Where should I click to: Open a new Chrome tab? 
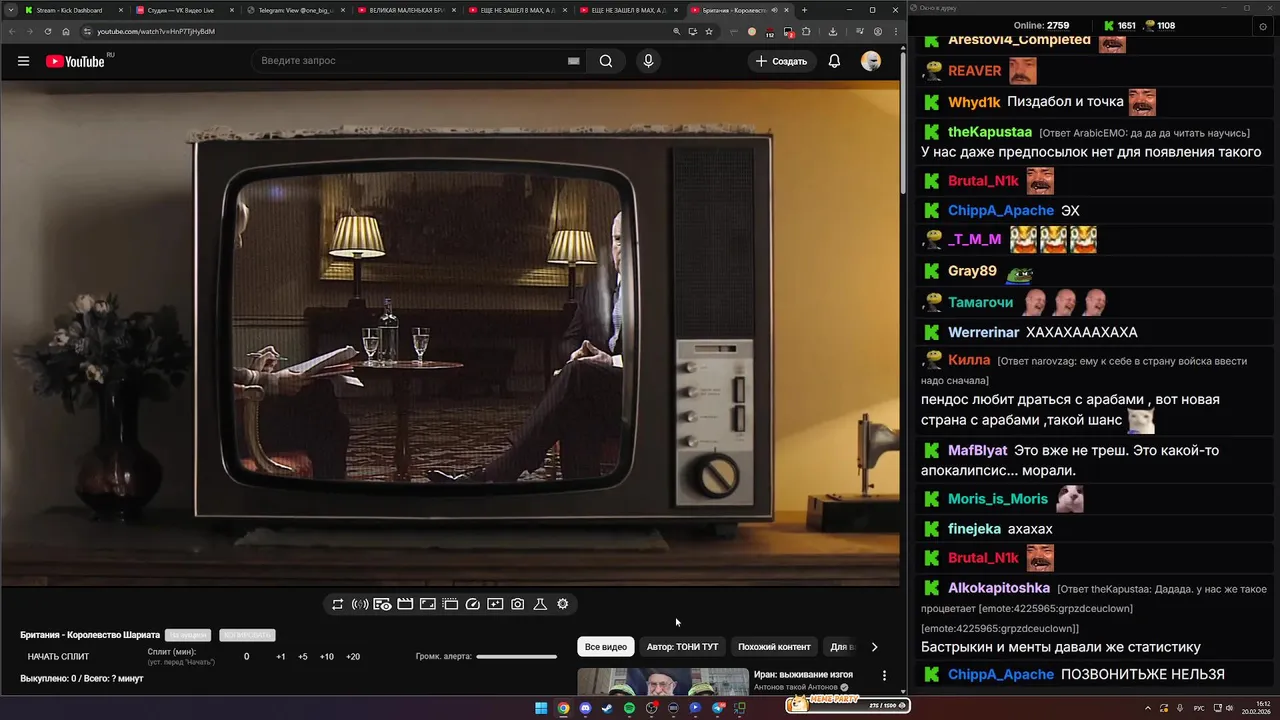pos(804,10)
